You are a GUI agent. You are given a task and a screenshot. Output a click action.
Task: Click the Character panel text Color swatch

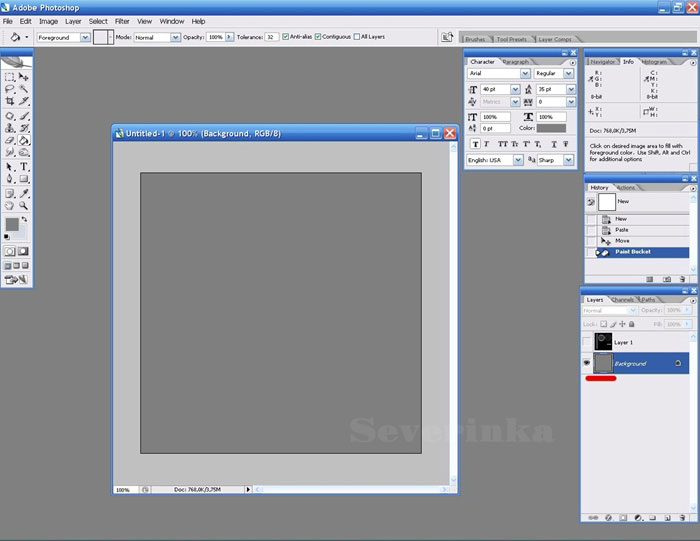click(x=551, y=128)
